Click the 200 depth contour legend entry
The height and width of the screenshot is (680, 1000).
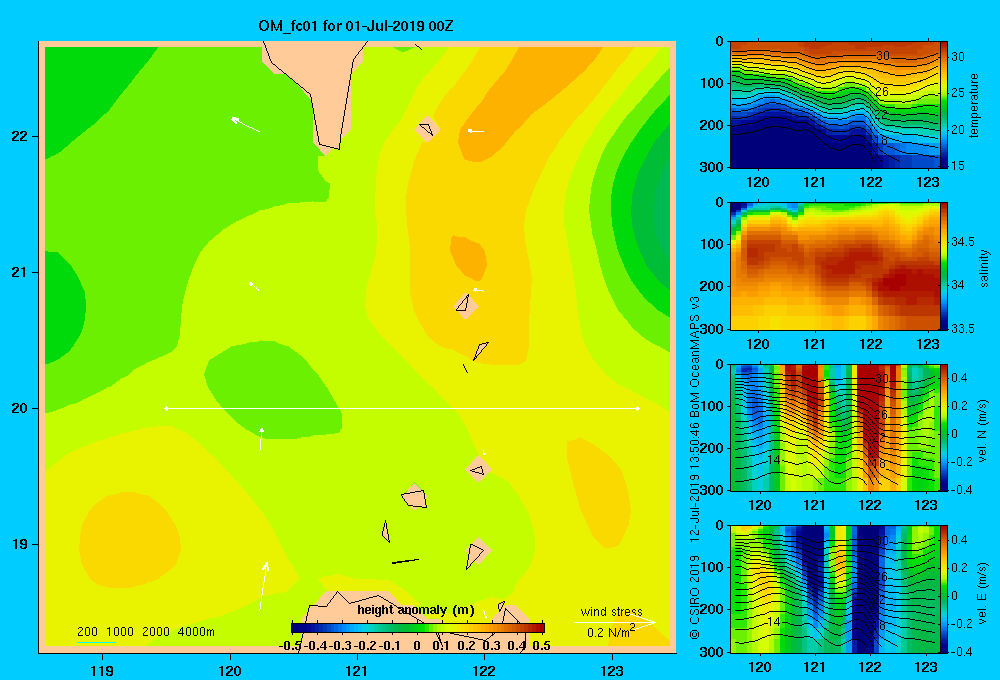coord(87,632)
